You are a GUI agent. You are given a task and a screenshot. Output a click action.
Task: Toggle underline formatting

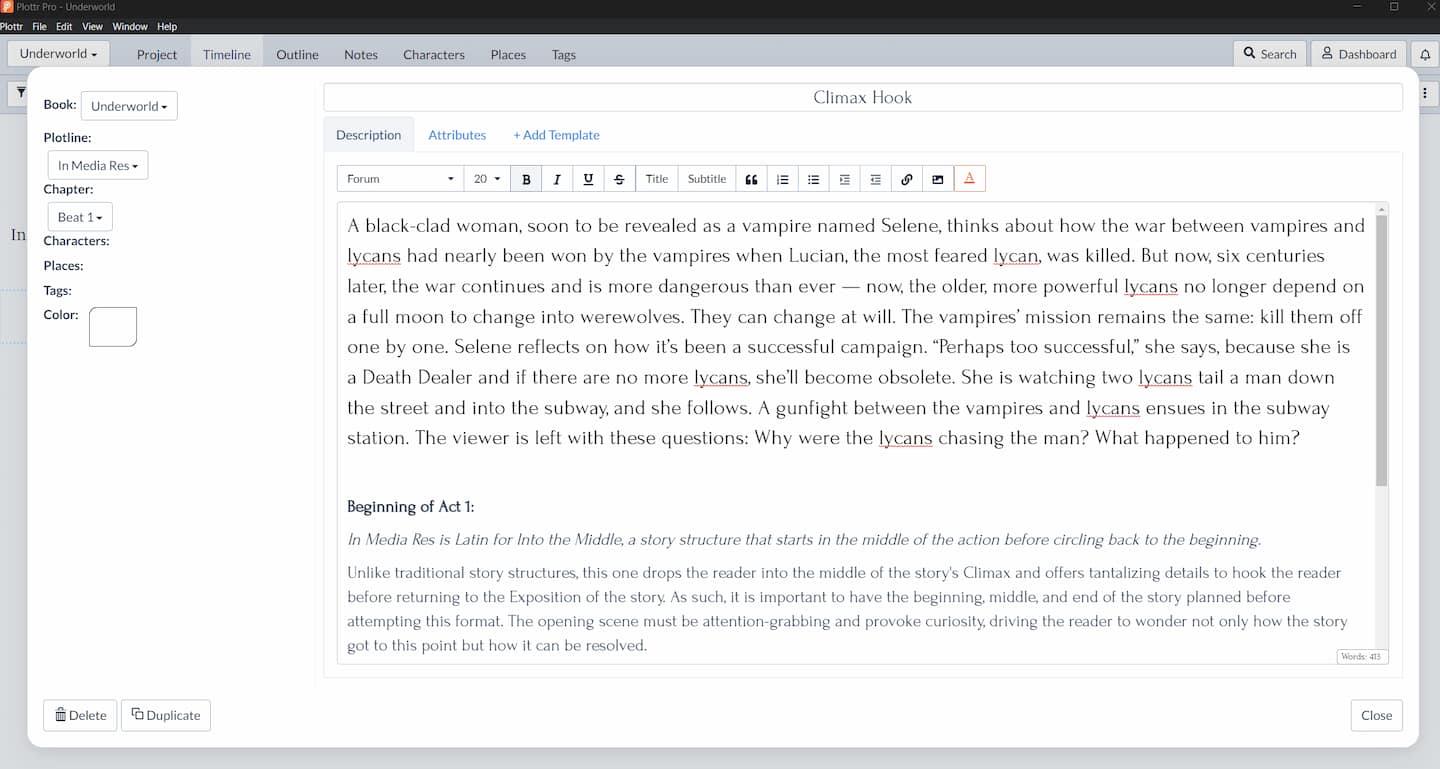(x=589, y=178)
